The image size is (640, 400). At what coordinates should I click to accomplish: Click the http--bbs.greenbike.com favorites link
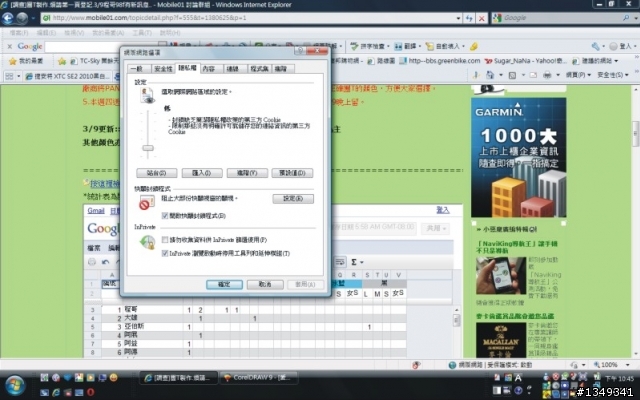coord(440,61)
